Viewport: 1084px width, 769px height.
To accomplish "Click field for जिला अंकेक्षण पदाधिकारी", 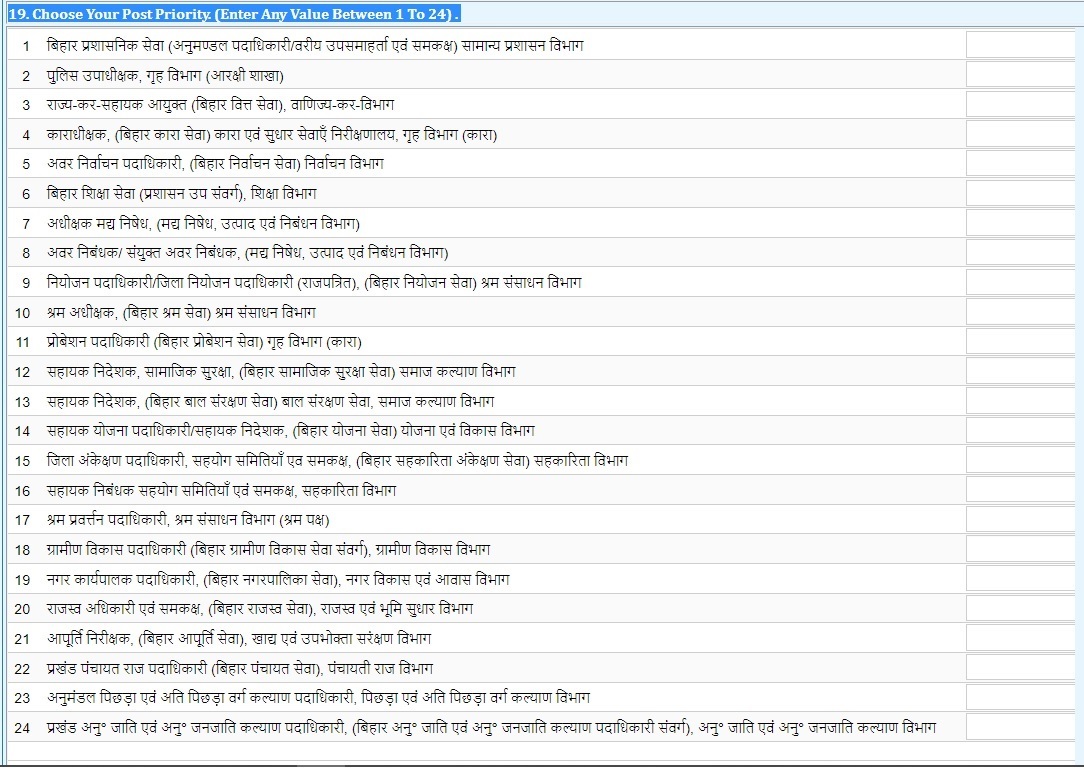I will coord(1019,461).
